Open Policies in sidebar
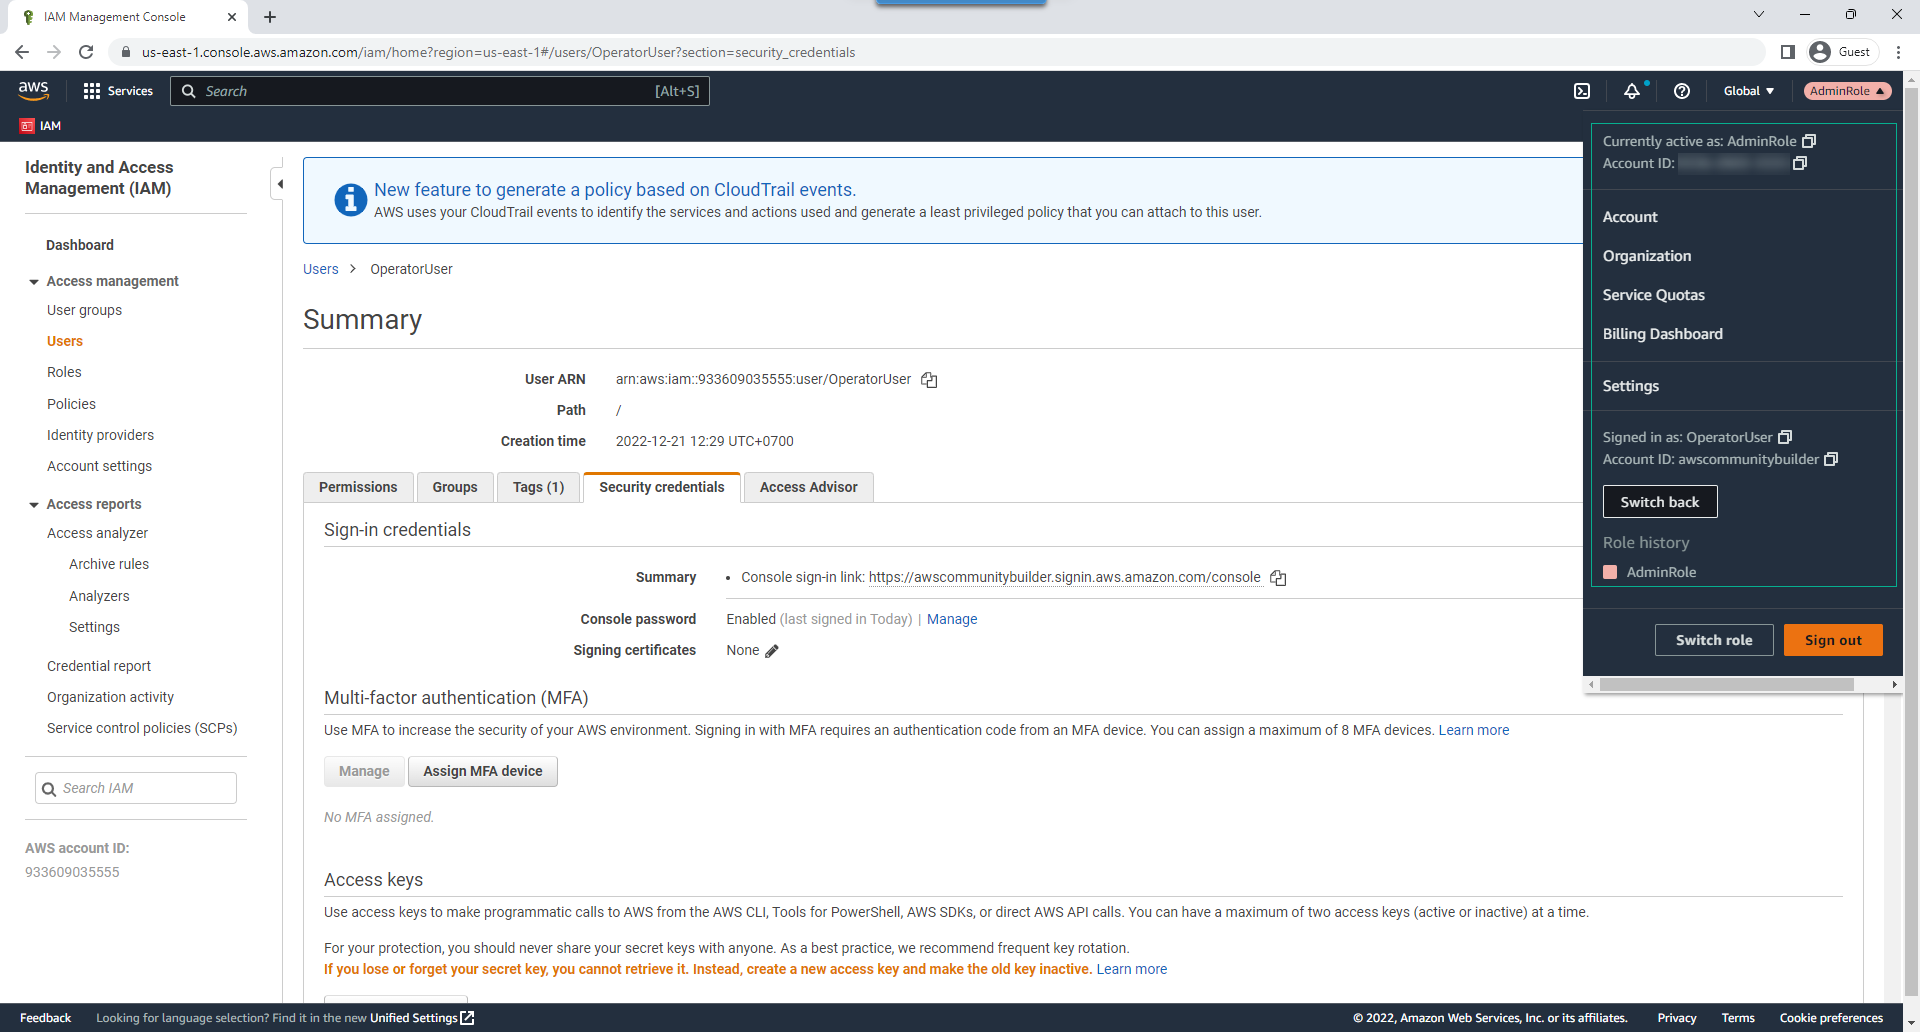 (x=71, y=404)
